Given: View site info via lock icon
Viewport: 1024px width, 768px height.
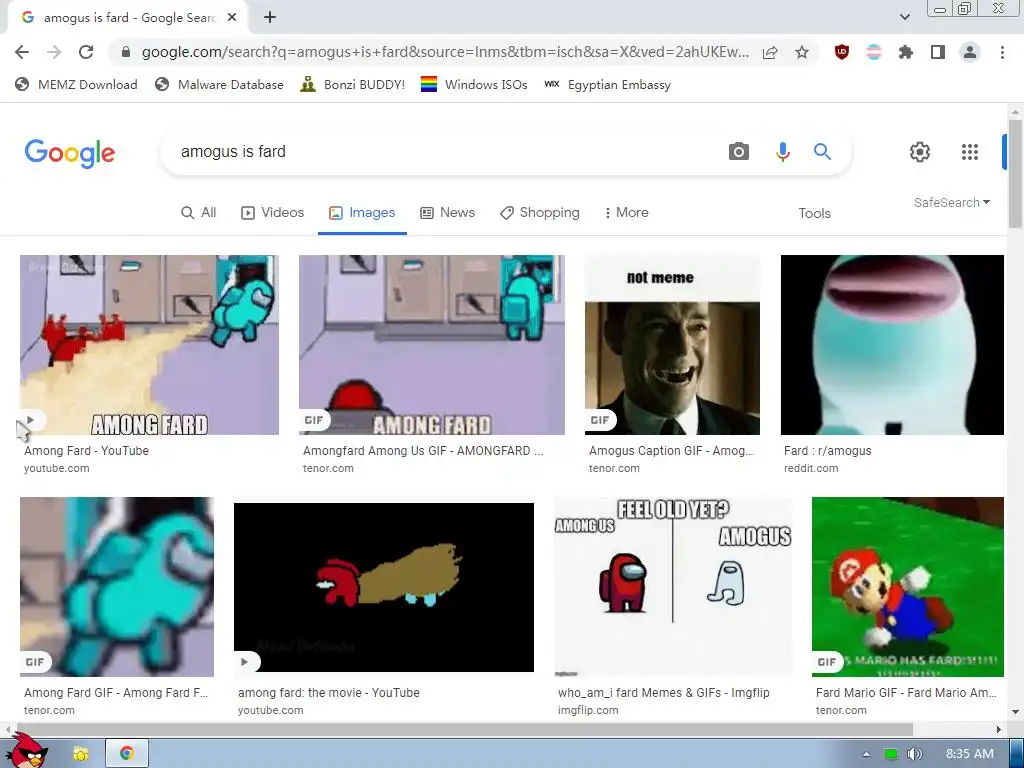Looking at the screenshot, I should click(x=126, y=52).
